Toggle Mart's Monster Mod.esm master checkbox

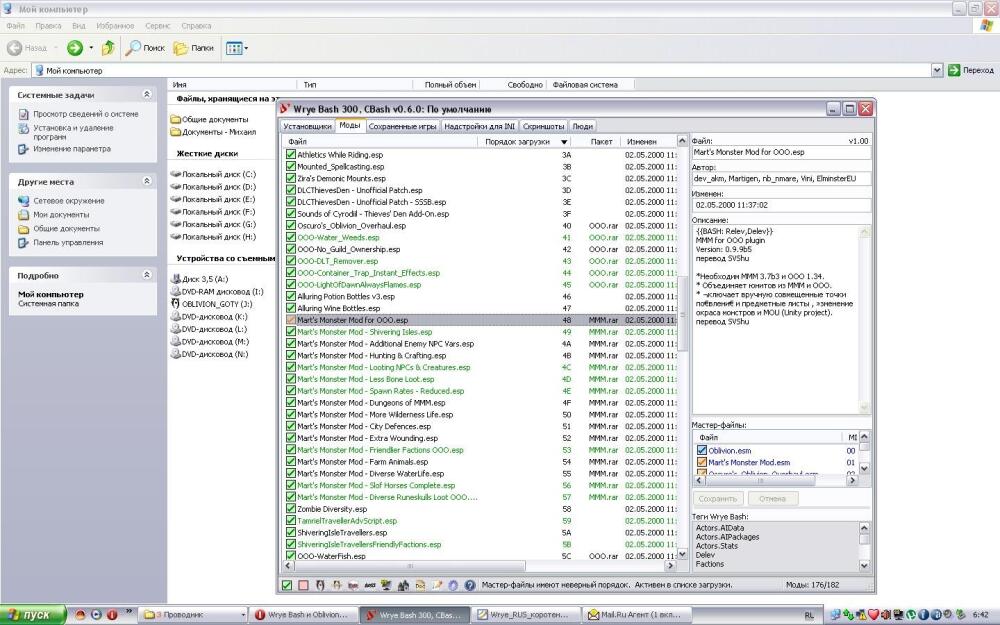click(x=702, y=462)
